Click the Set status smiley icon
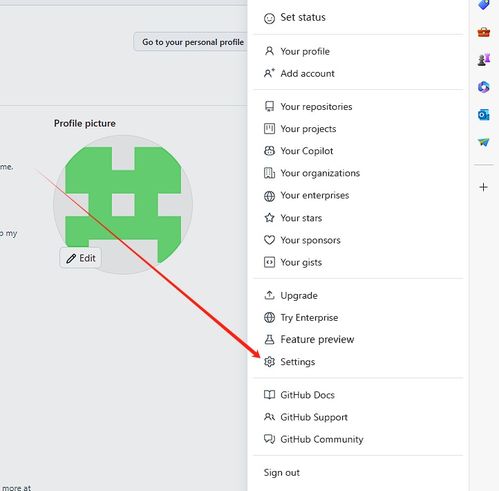499x491 pixels. 269,18
